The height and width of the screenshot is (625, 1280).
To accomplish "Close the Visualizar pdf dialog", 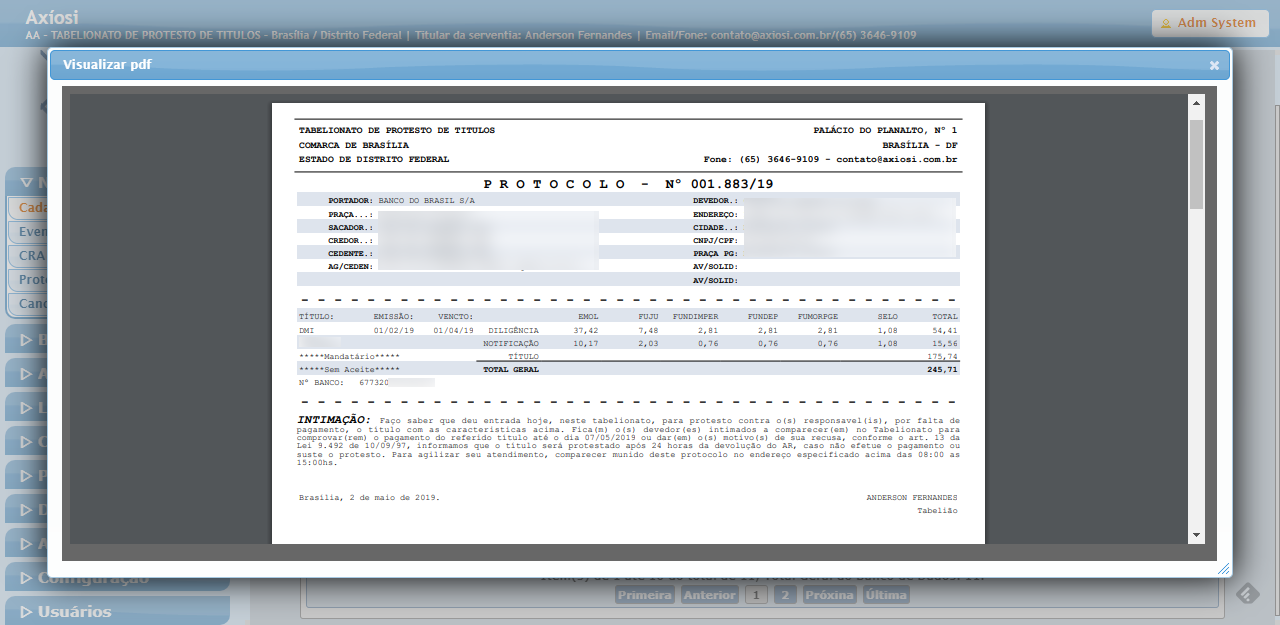I will point(1214,65).
